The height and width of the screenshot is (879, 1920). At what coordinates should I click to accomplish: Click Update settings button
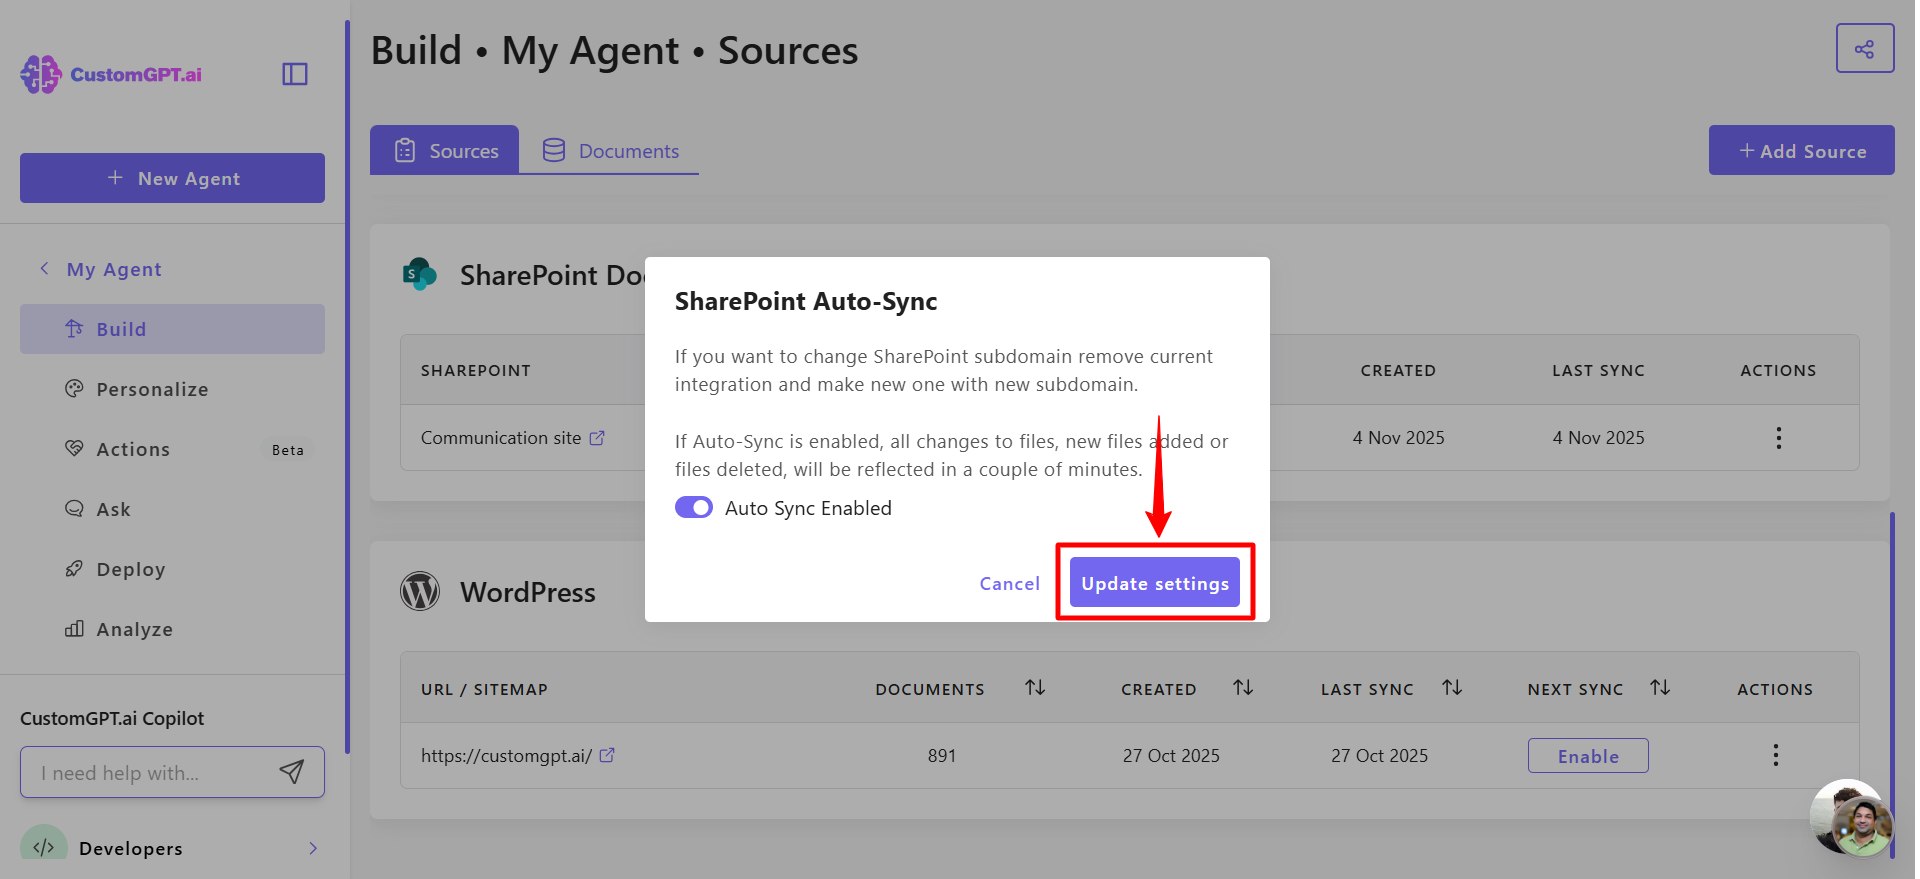pyautogui.click(x=1155, y=583)
